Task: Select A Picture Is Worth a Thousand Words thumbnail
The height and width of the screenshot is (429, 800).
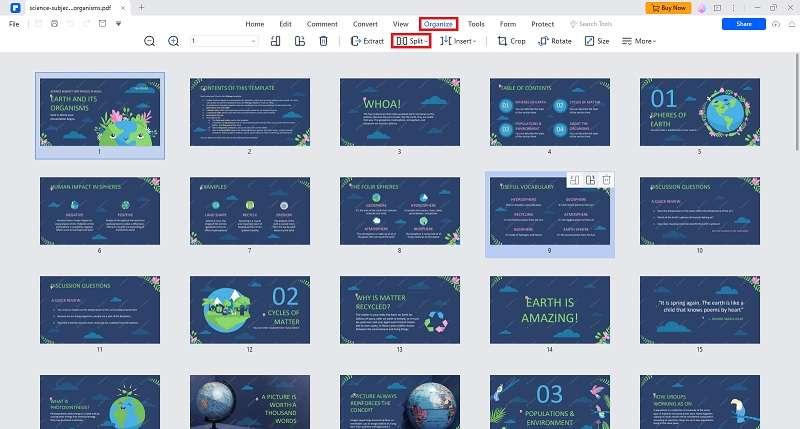Action: (x=250, y=402)
